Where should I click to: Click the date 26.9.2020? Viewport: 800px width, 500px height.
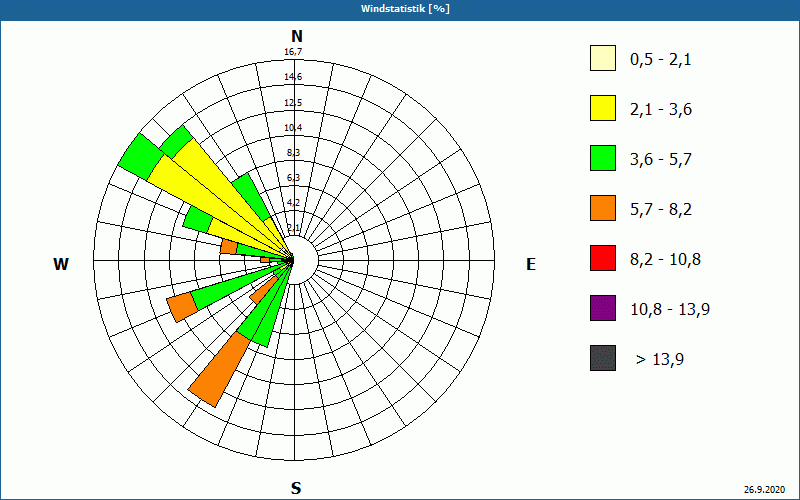[x=764, y=490]
